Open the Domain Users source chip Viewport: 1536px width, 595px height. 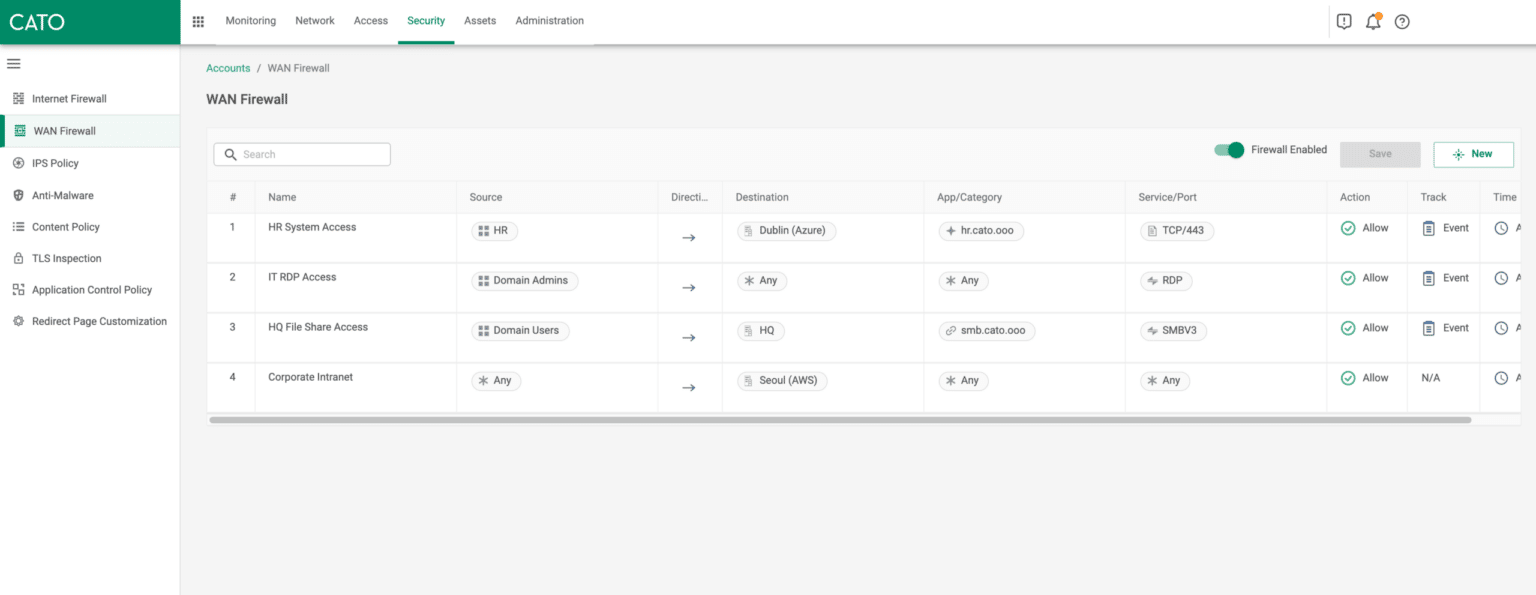click(519, 331)
